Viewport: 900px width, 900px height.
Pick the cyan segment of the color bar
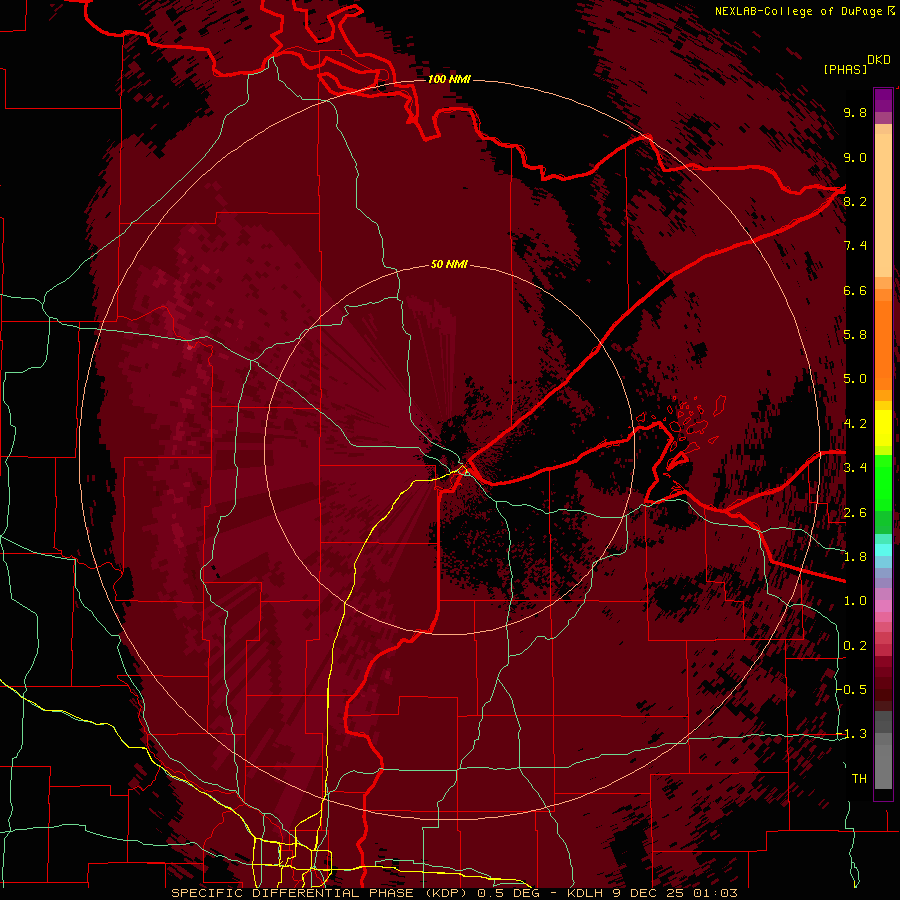click(x=883, y=549)
